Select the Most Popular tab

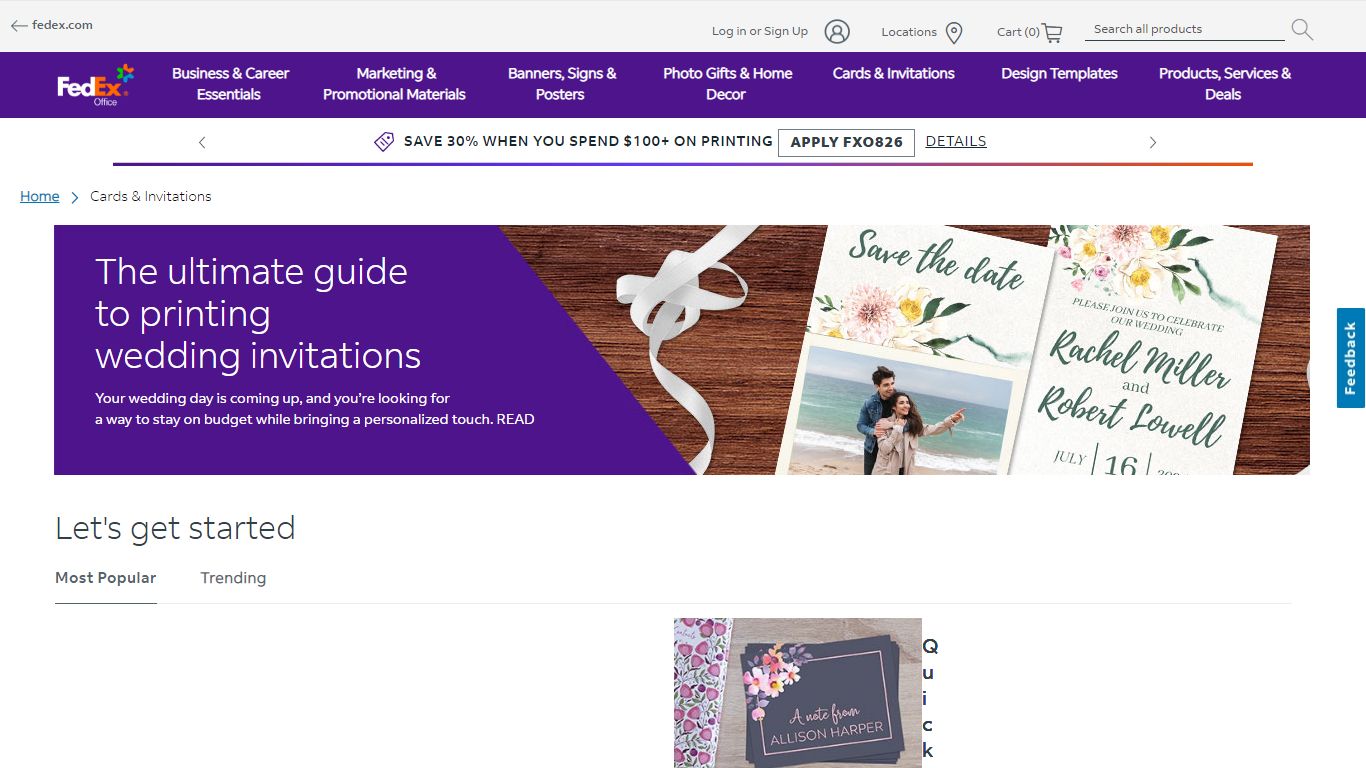click(106, 578)
